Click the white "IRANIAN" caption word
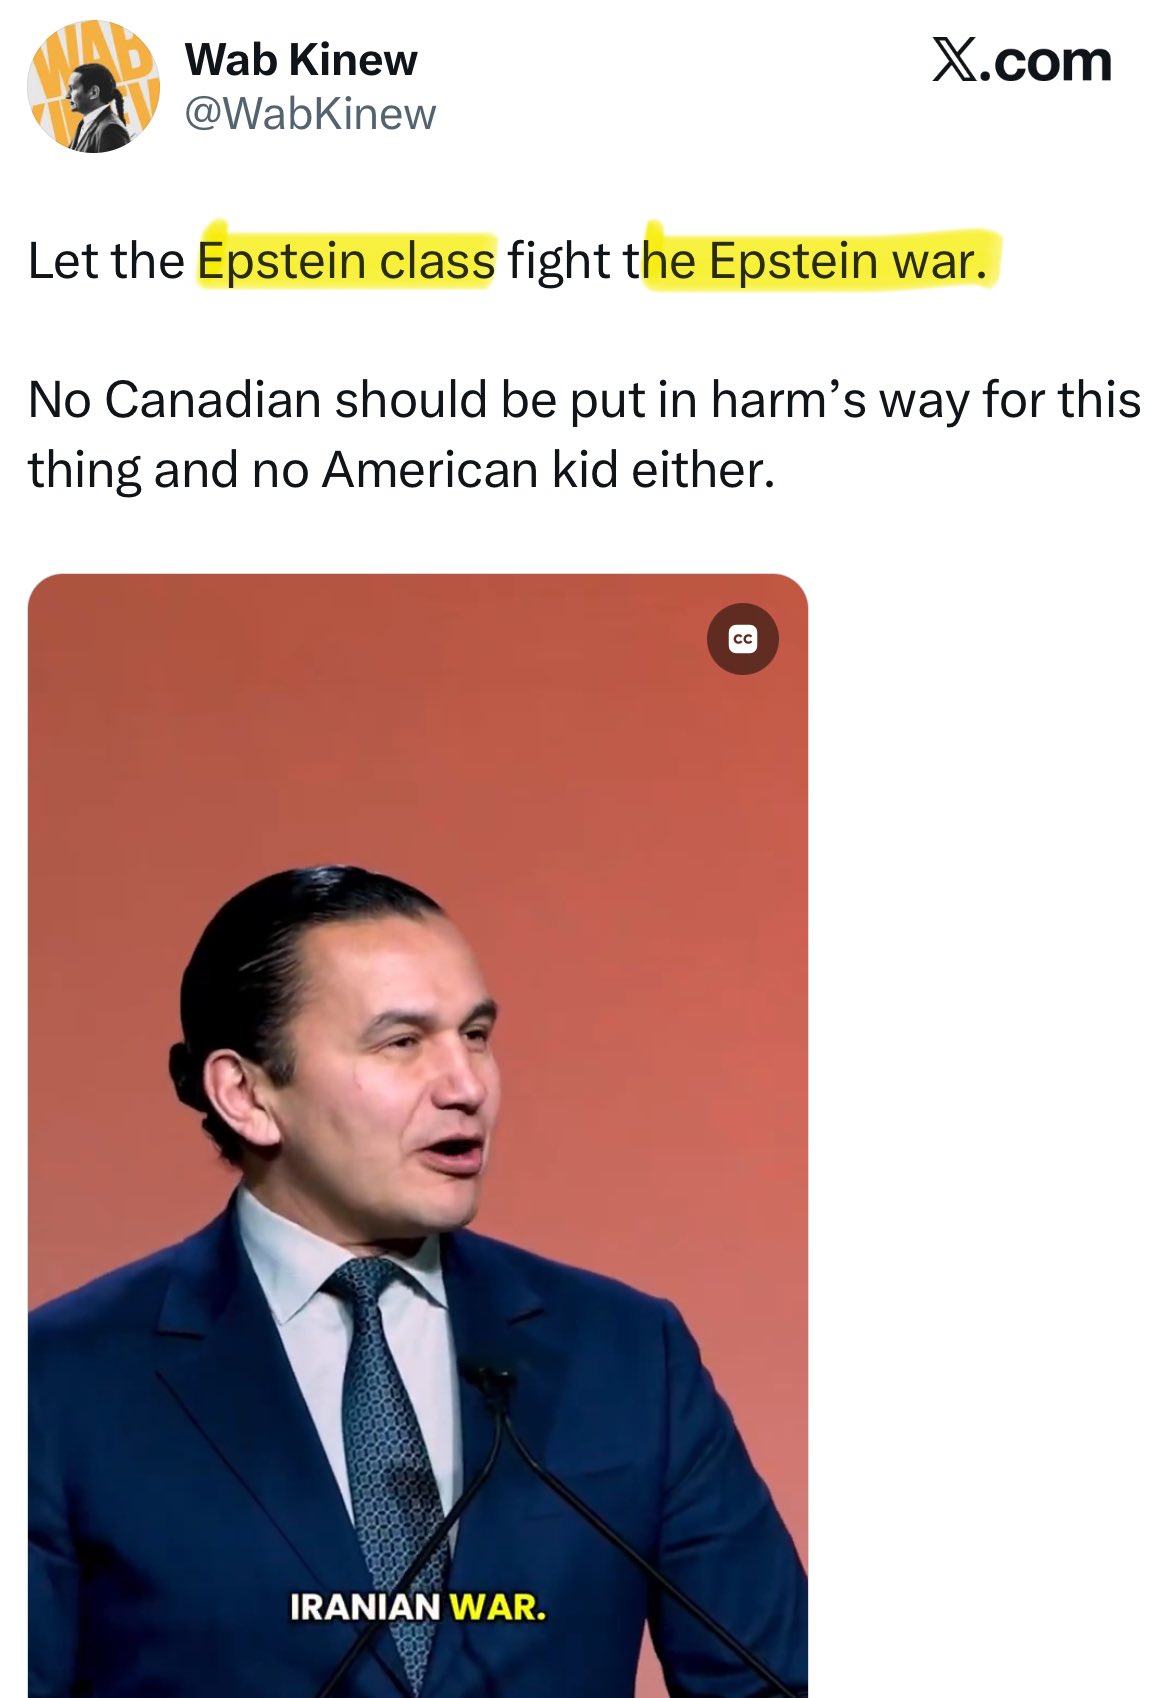Image resolution: width=1170 pixels, height=1698 pixels. click(365, 1608)
